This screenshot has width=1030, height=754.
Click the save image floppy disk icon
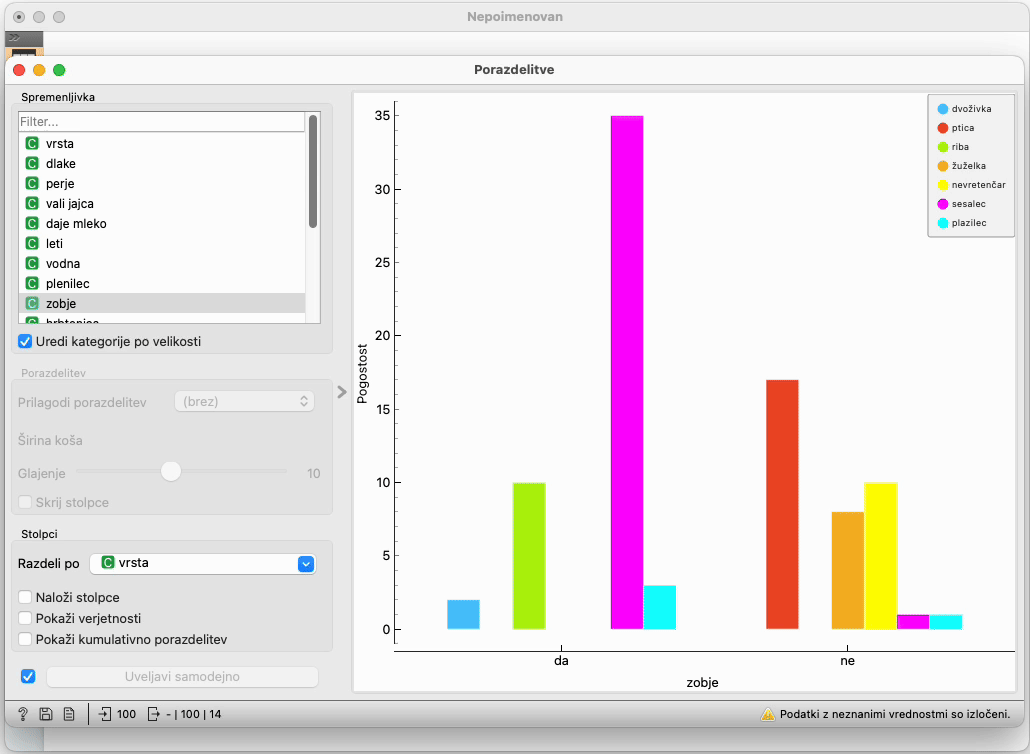click(45, 714)
